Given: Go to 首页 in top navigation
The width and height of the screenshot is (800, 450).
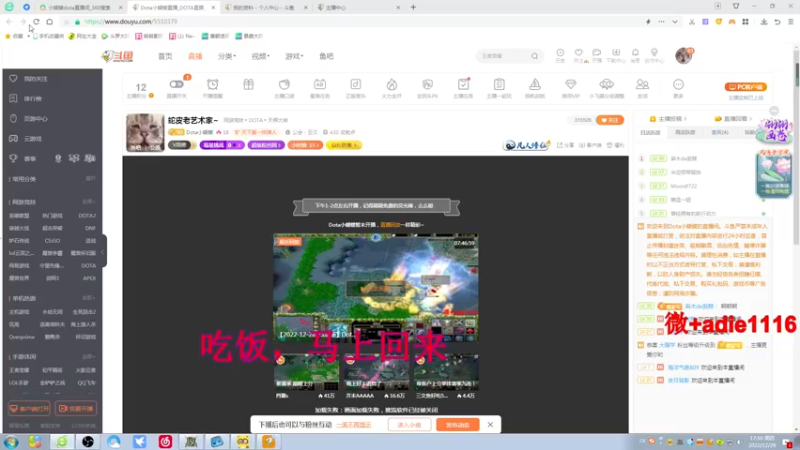Looking at the screenshot, I should coord(165,56).
